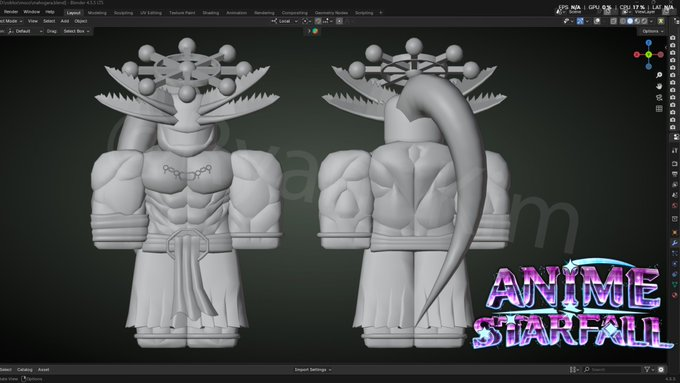Open the Object Data properties tab (green triangle)

(674, 285)
